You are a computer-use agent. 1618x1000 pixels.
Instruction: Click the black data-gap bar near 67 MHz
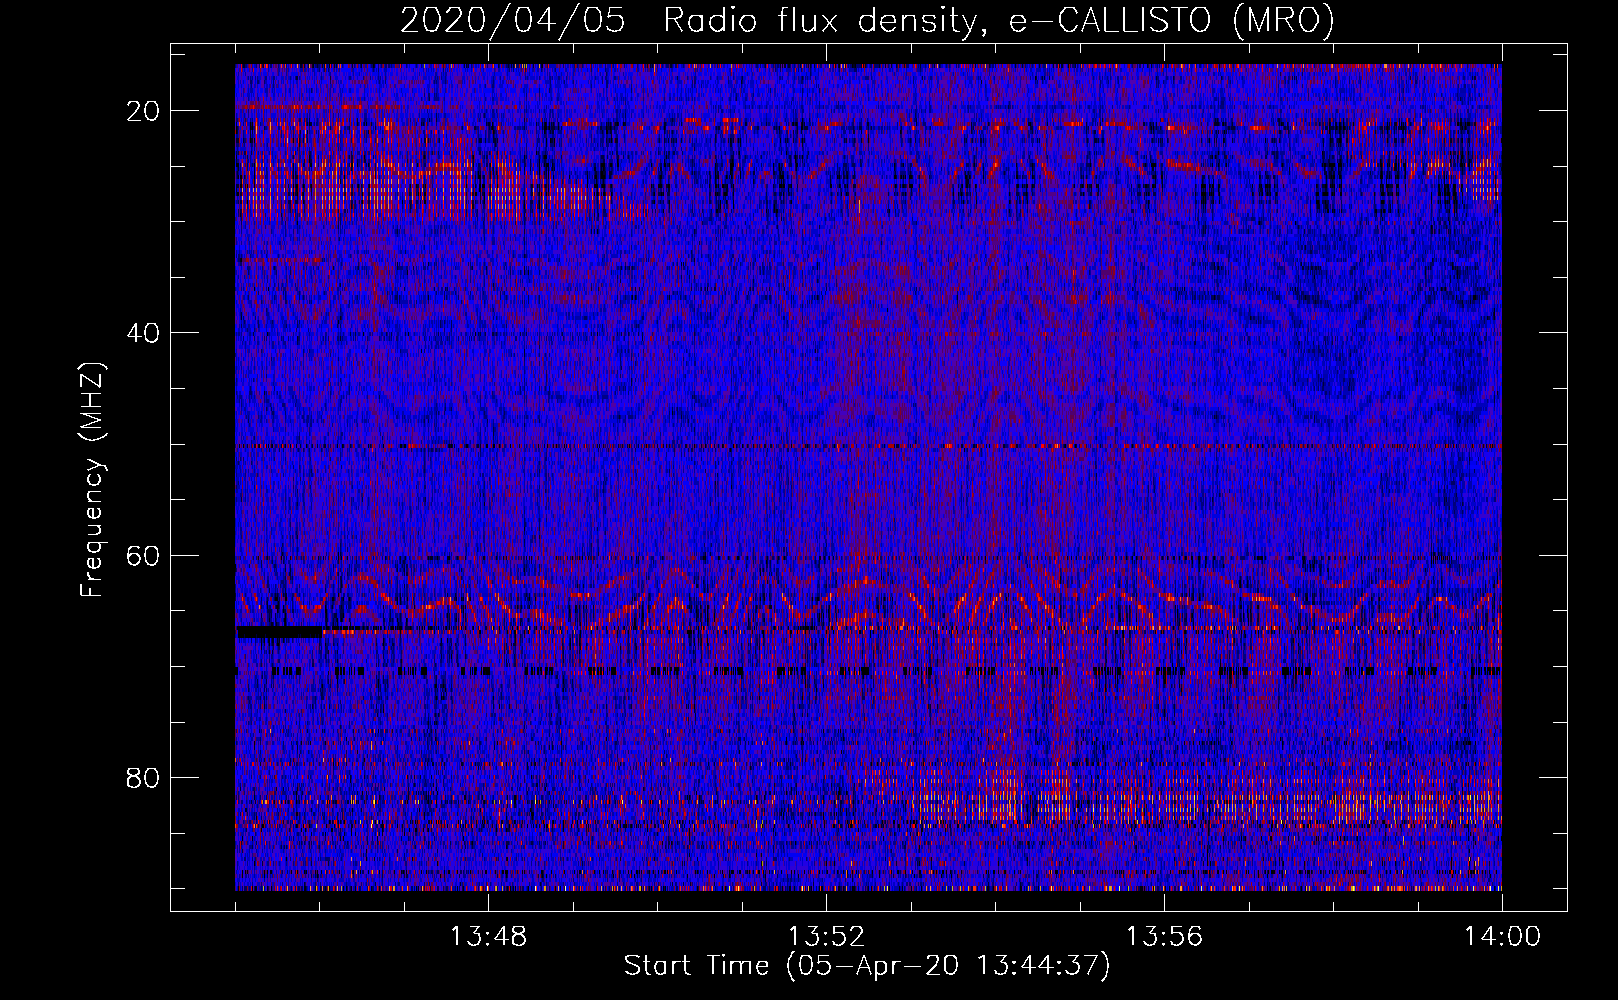279,632
